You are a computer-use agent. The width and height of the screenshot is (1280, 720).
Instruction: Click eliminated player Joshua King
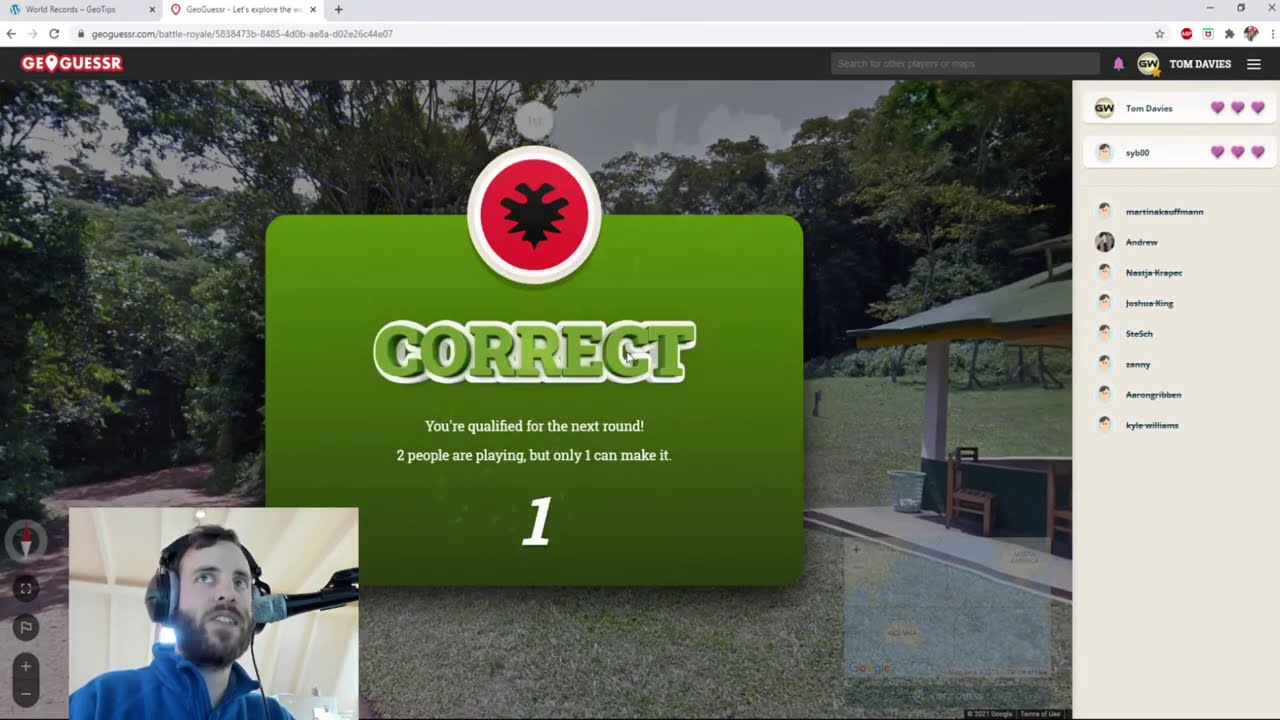tap(1149, 303)
